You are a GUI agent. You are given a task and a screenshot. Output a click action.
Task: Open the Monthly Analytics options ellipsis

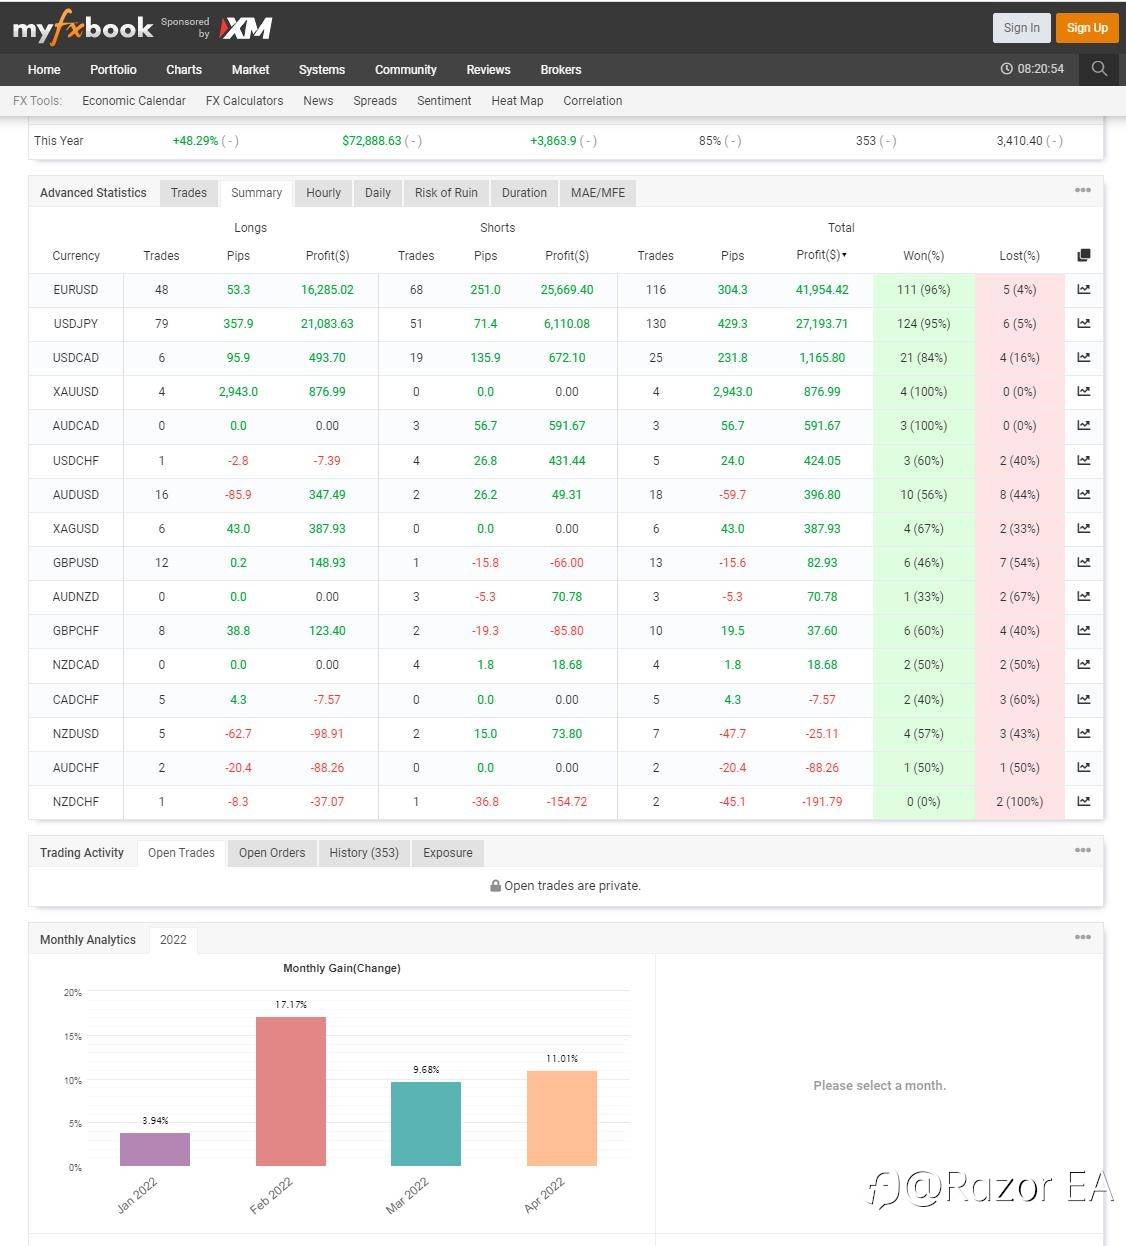tap(1083, 937)
